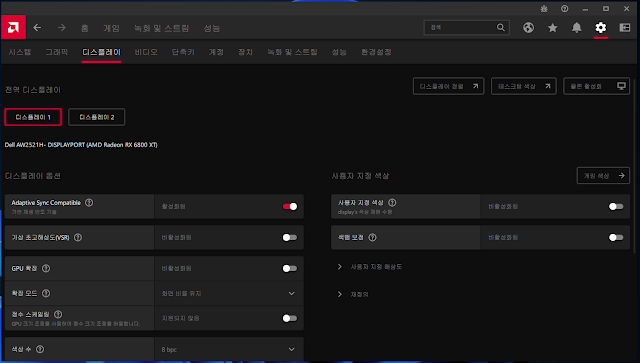Open the bug report icon in title bar
This screenshot has height=363, width=640.
point(544,9)
